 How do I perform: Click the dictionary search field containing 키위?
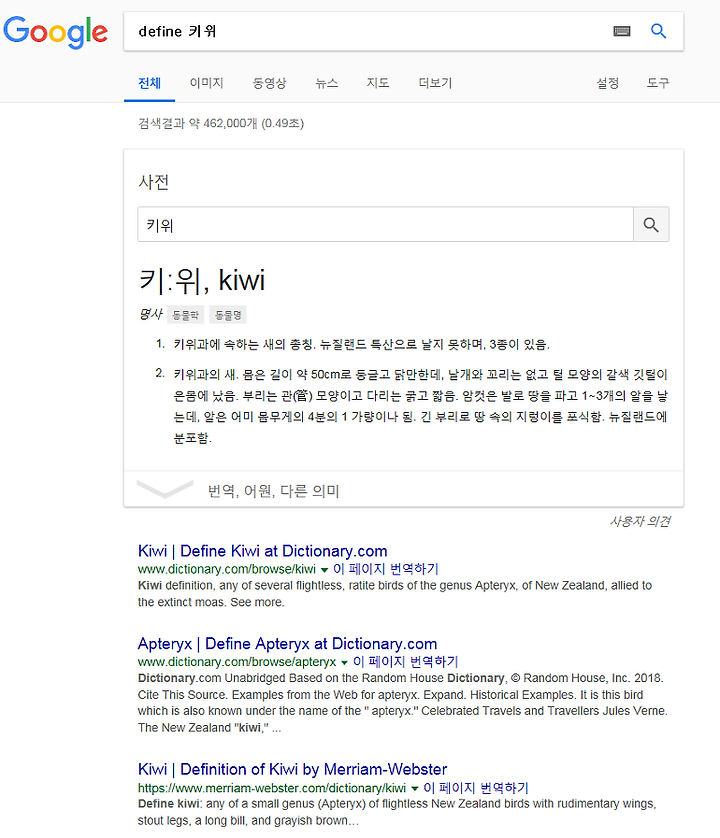pyautogui.click(x=385, y=224)
